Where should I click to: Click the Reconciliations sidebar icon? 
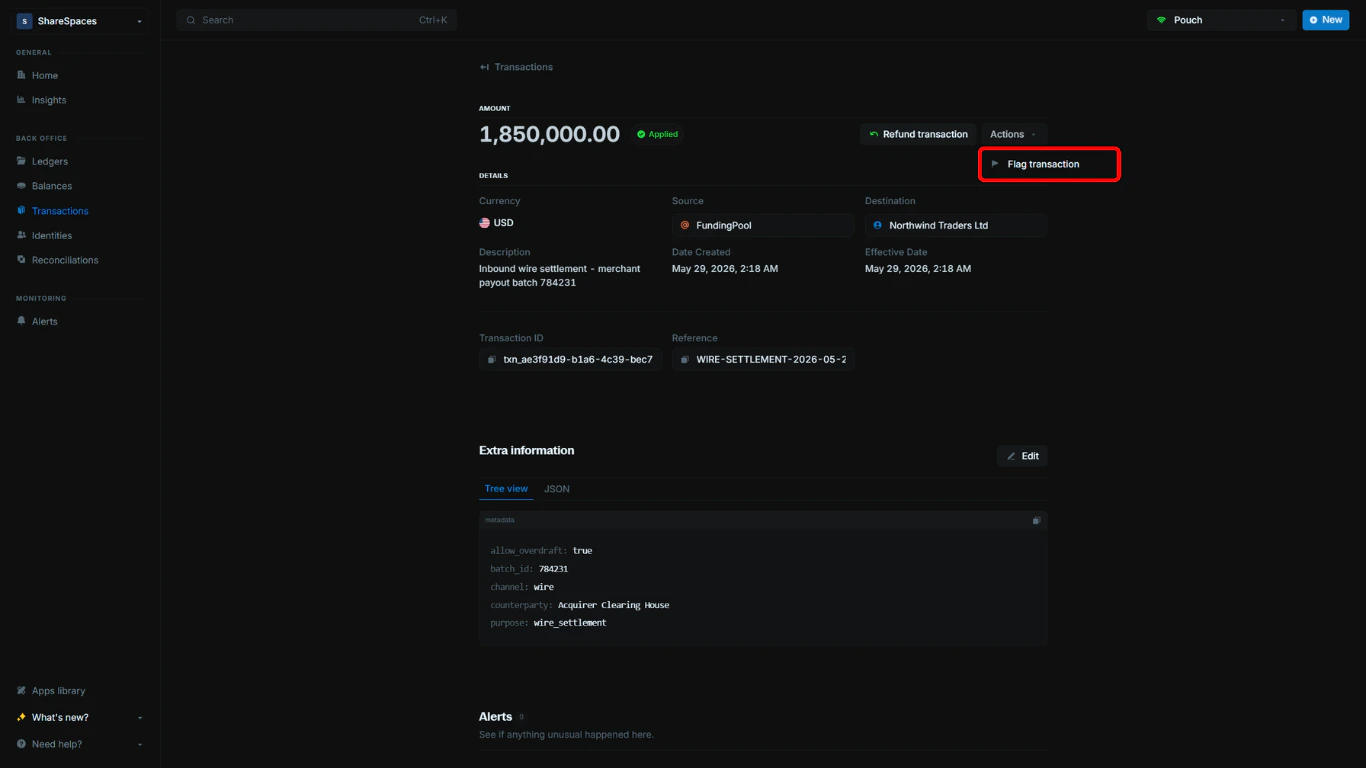(22, 260)
